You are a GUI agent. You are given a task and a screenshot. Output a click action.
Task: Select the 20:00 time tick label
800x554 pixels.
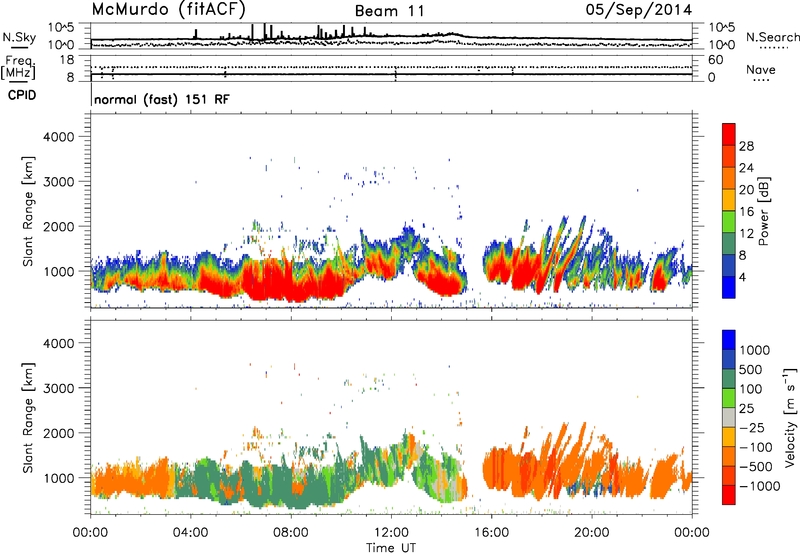(591, 533)
